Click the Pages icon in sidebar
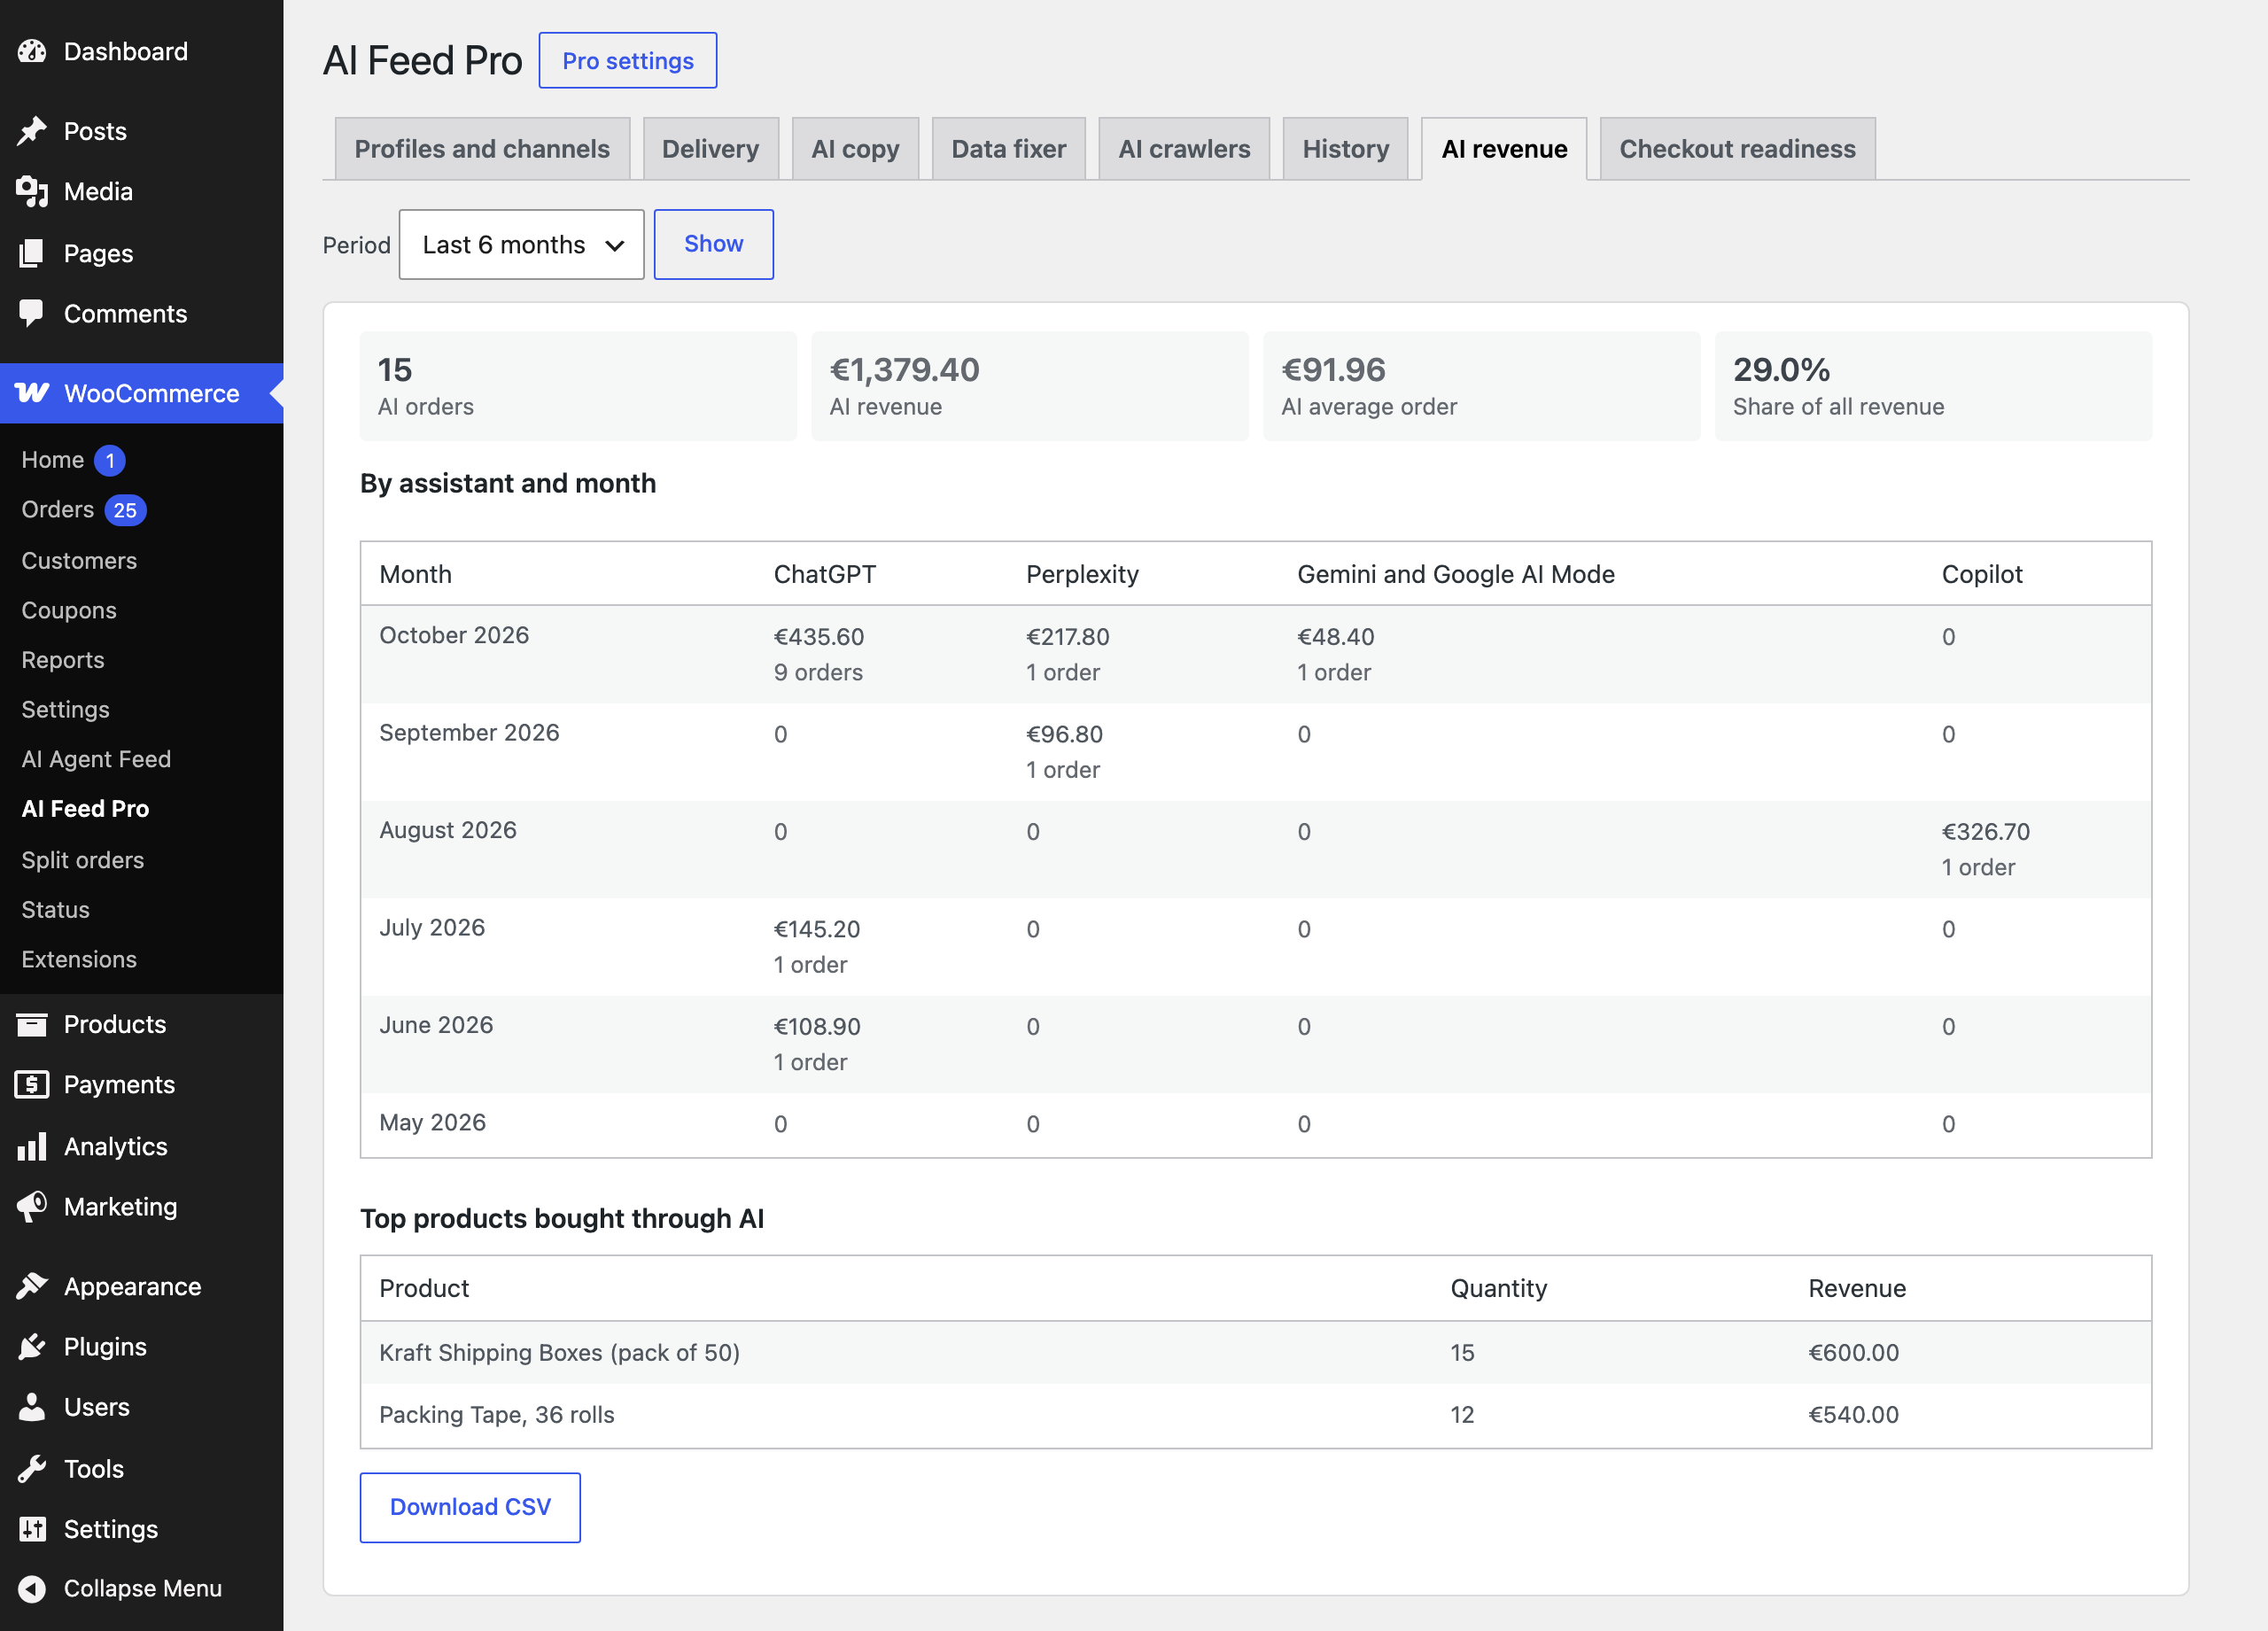2268x1631 pixels. click(32, 253)
